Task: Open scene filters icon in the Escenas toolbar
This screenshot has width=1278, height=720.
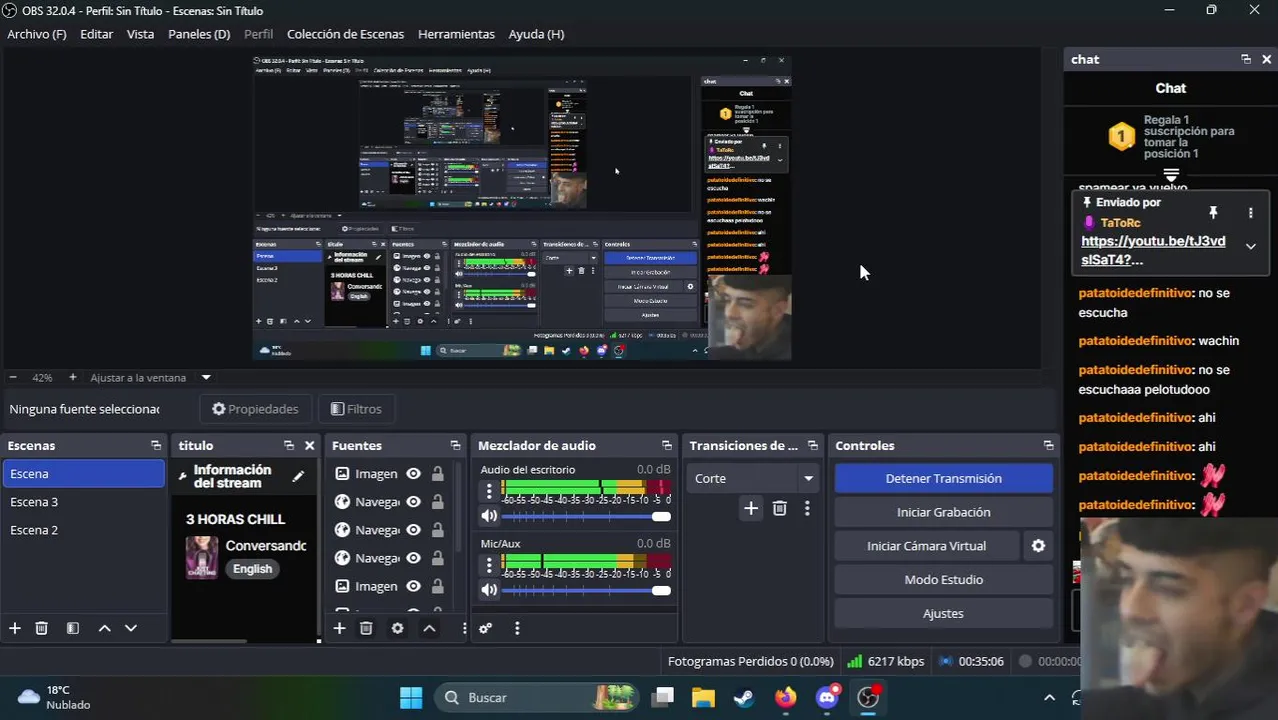Action: point(73,628)
